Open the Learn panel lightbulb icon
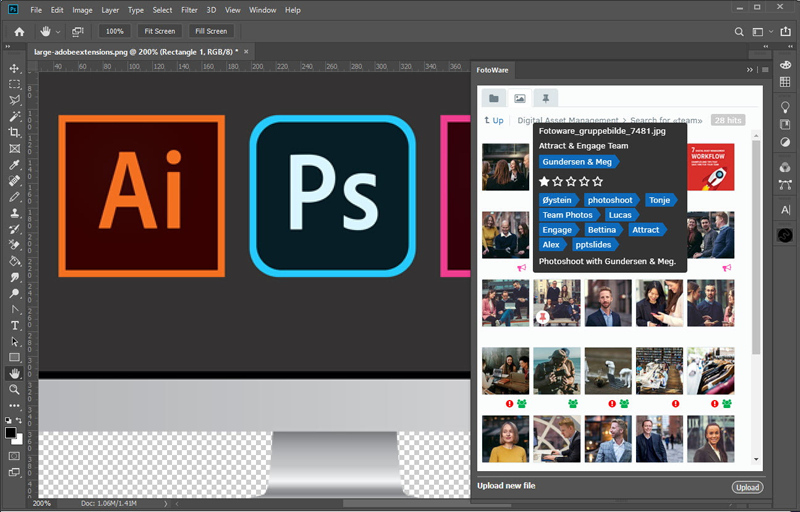 tap(785, 107)
